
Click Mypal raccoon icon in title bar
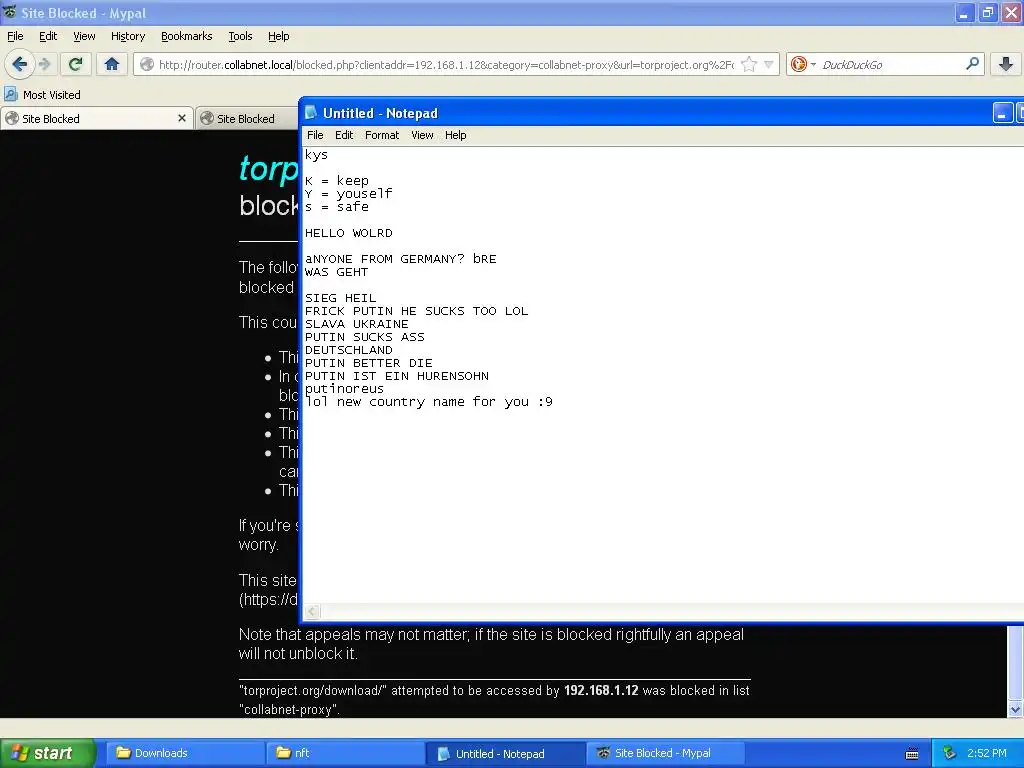coord(9,12)
